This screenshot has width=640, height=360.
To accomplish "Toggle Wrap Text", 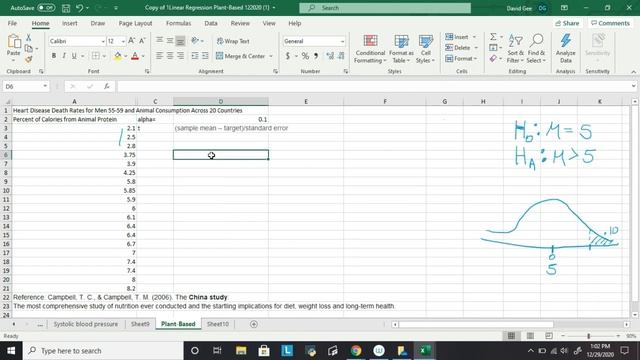I will pos(233,41).
